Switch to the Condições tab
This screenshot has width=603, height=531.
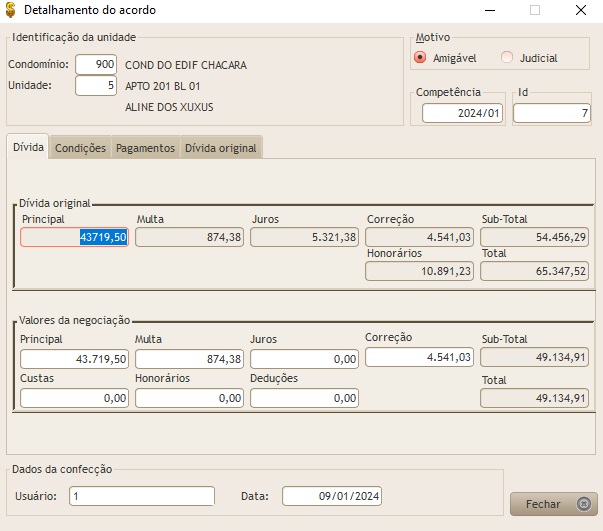[80, 148]
